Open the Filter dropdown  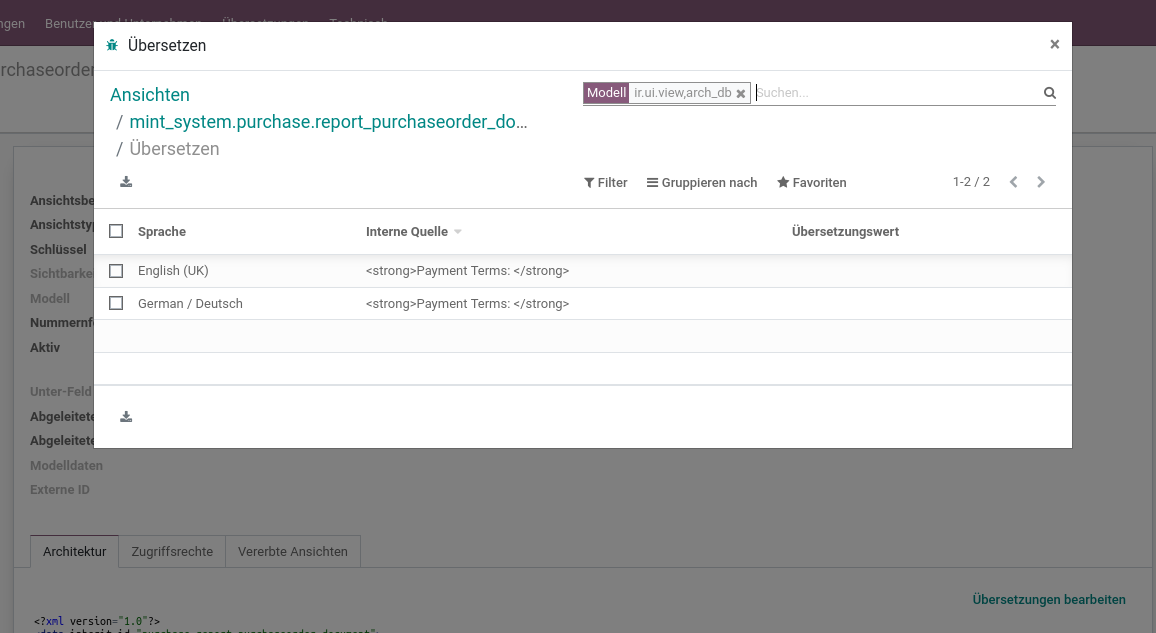[605, 183]
